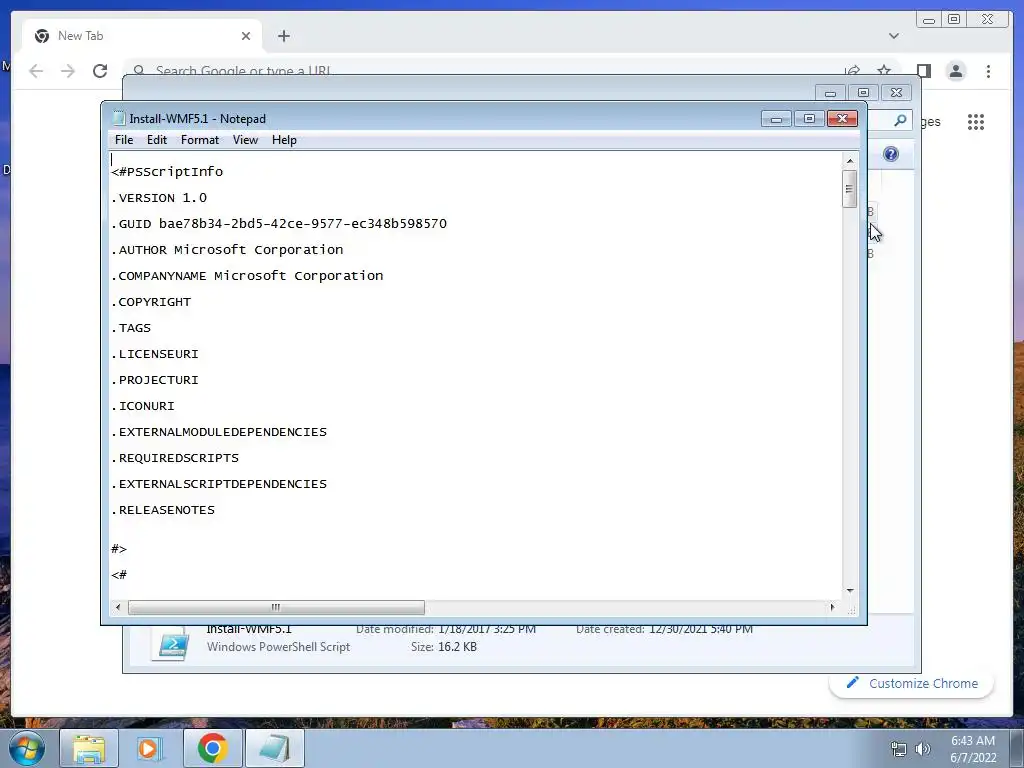Reload the page in Chrome

pyautogui.click(x=100, y=71)
